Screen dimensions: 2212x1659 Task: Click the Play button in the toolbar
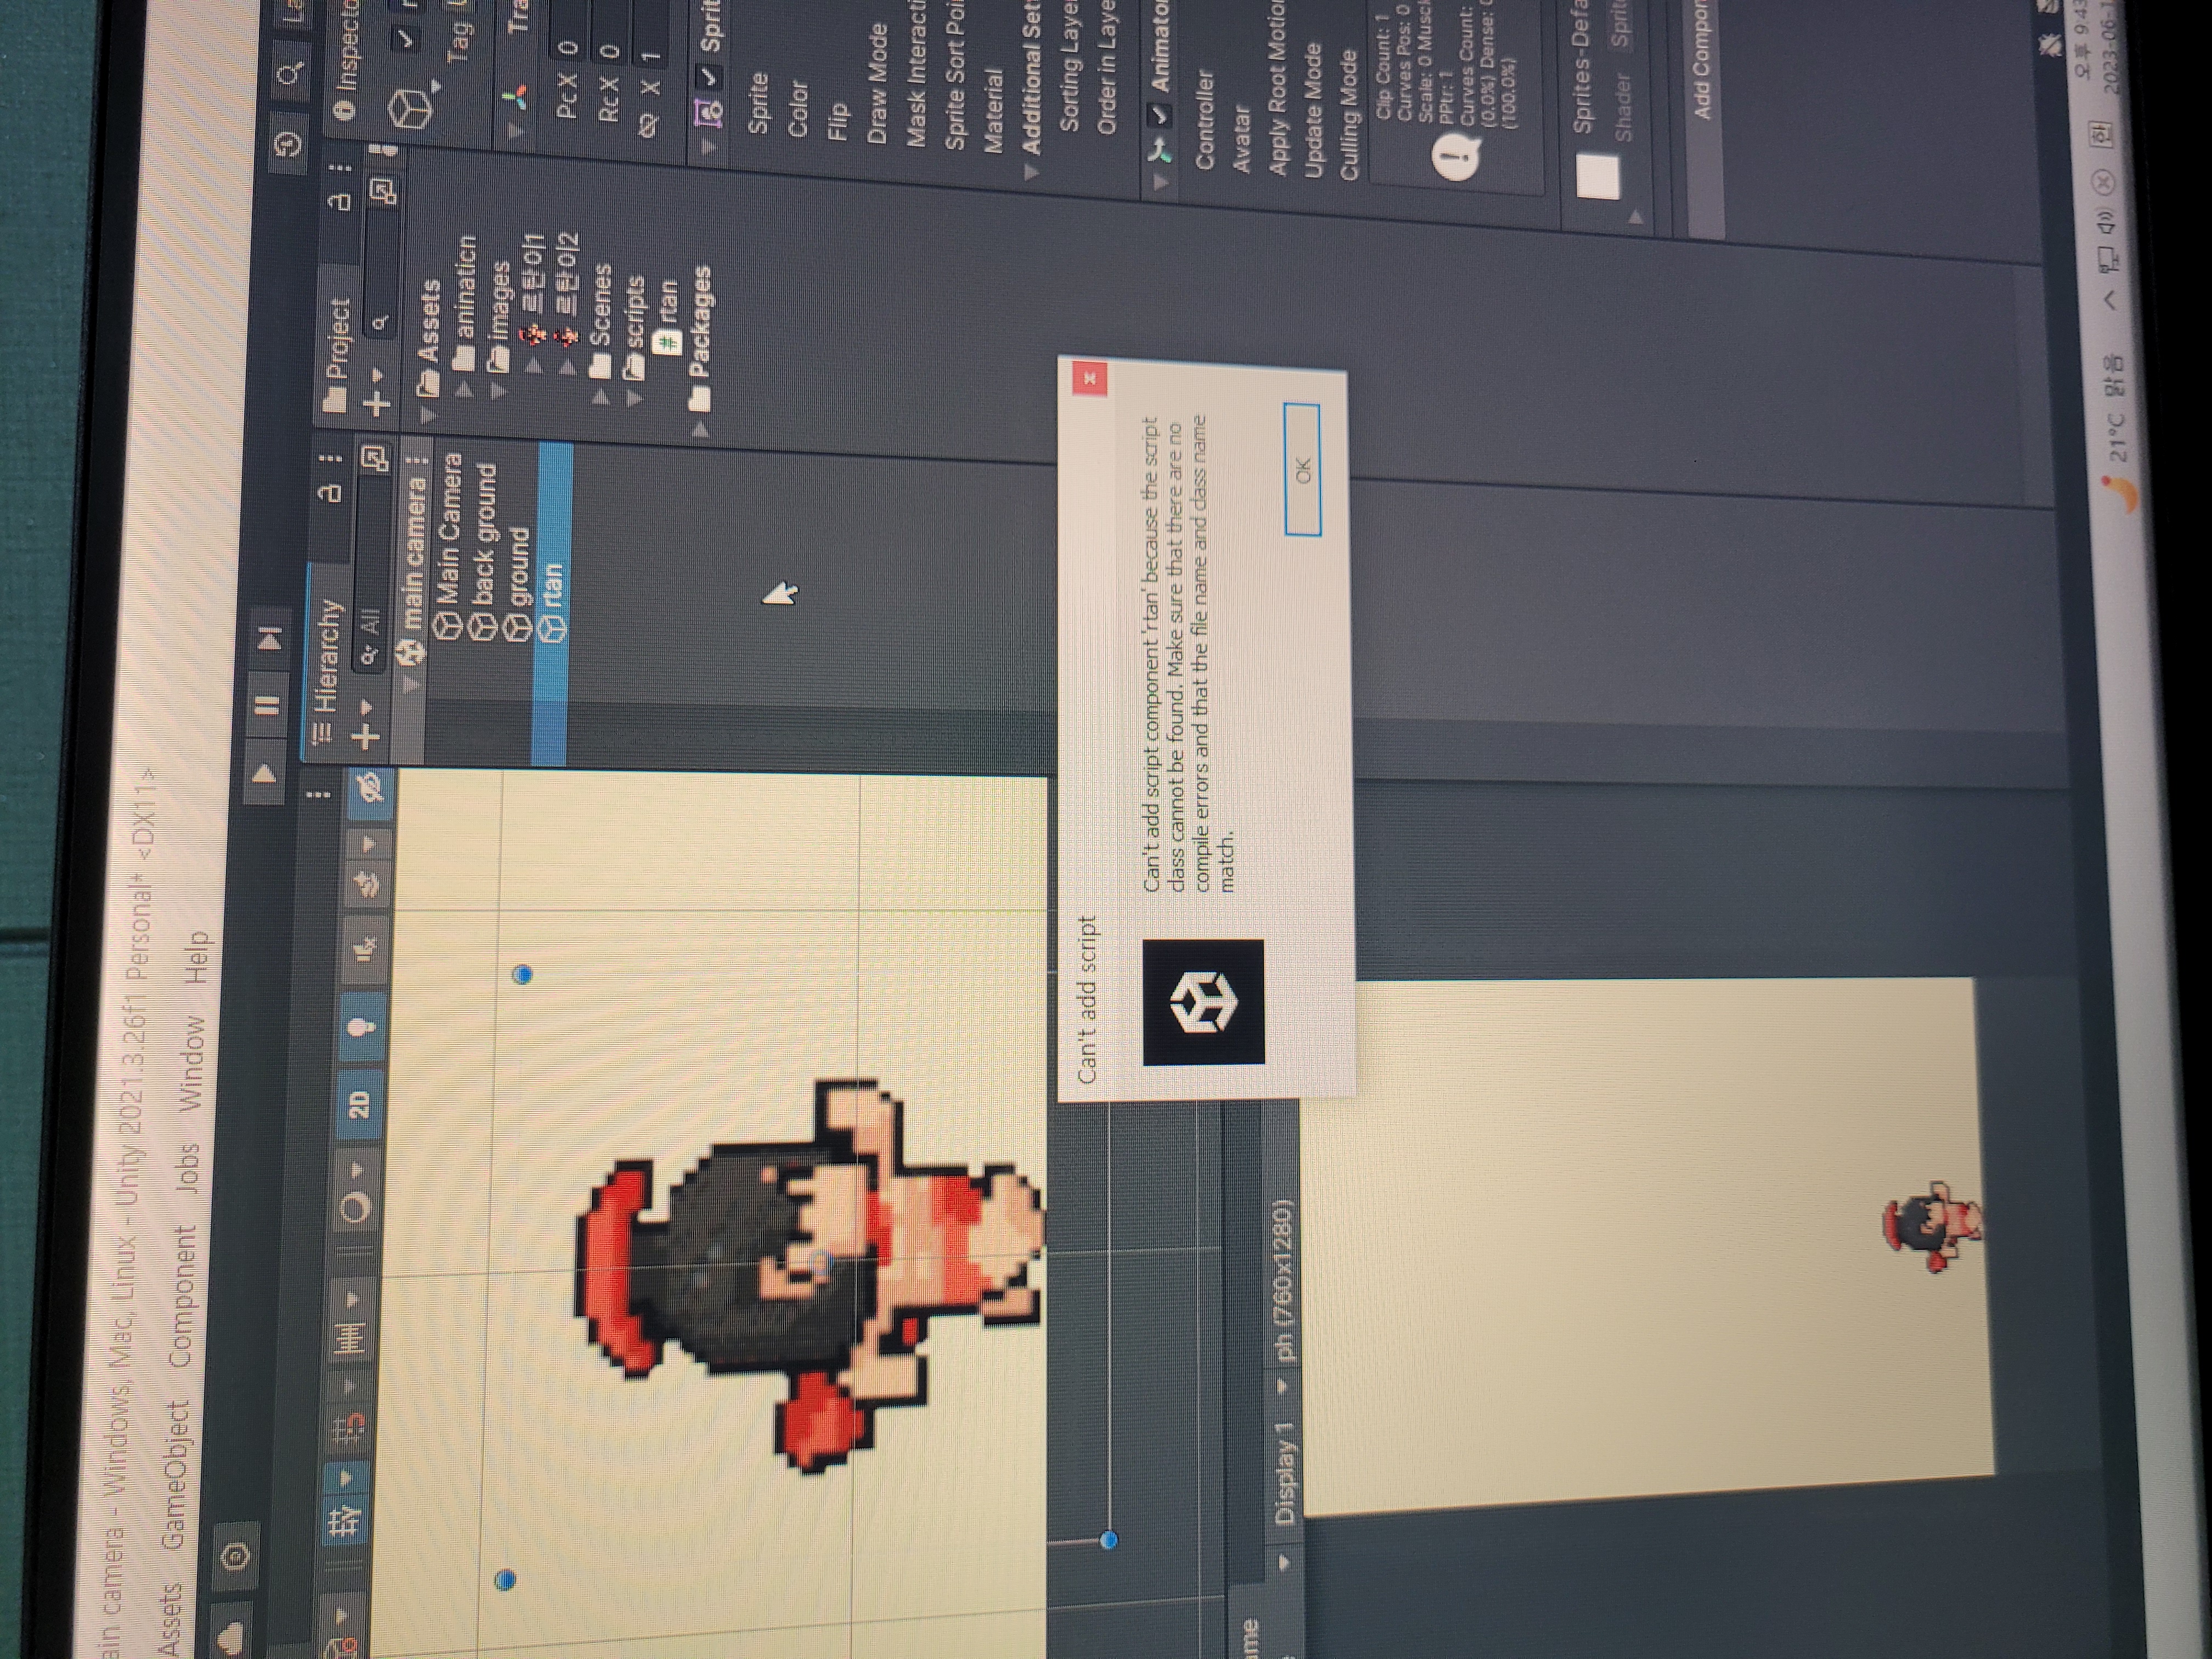[266, 773]
